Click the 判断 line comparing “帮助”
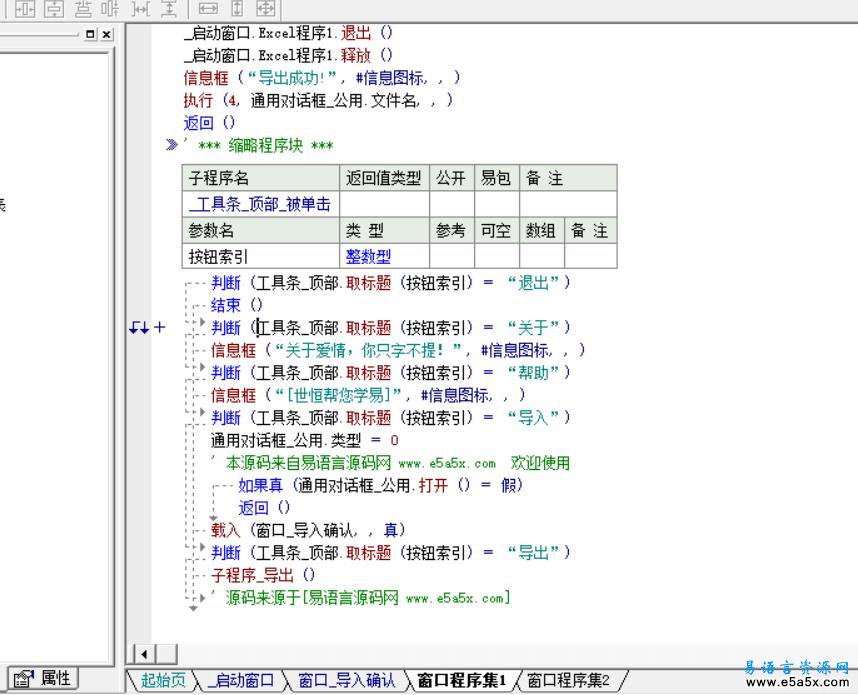The width and height of the screenshot is (858, 695). pos(391,372)
